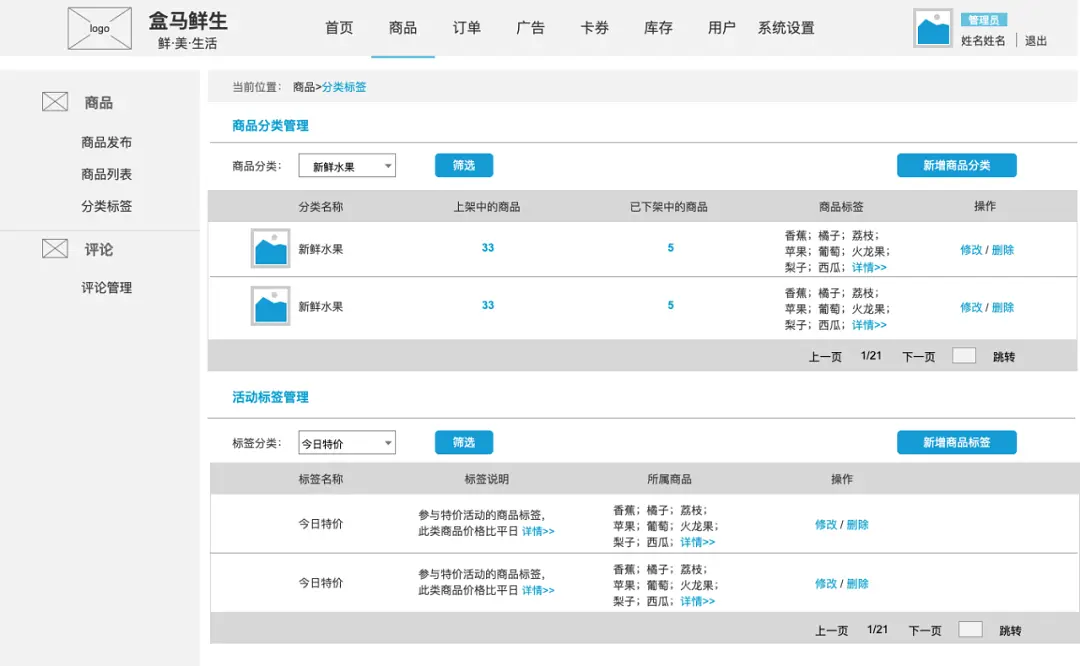Click the Hema logo icon at top left
Screen dimensions: 1080x666
(x=98, y=27)
